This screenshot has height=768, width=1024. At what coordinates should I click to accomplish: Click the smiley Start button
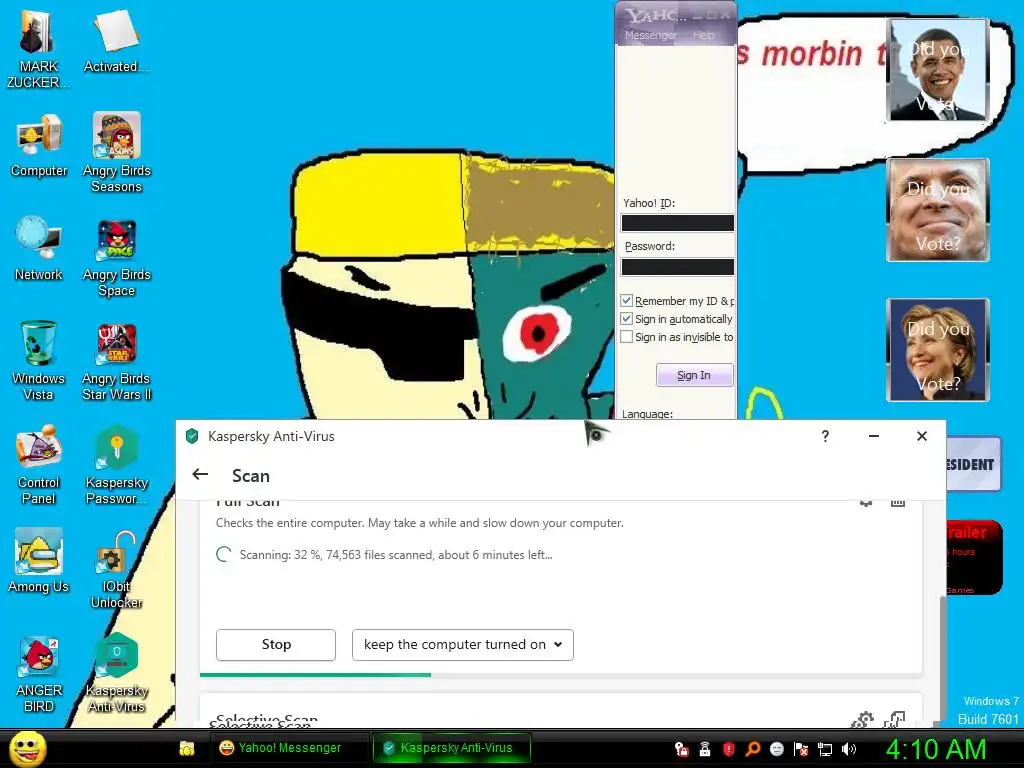[28, 748]
